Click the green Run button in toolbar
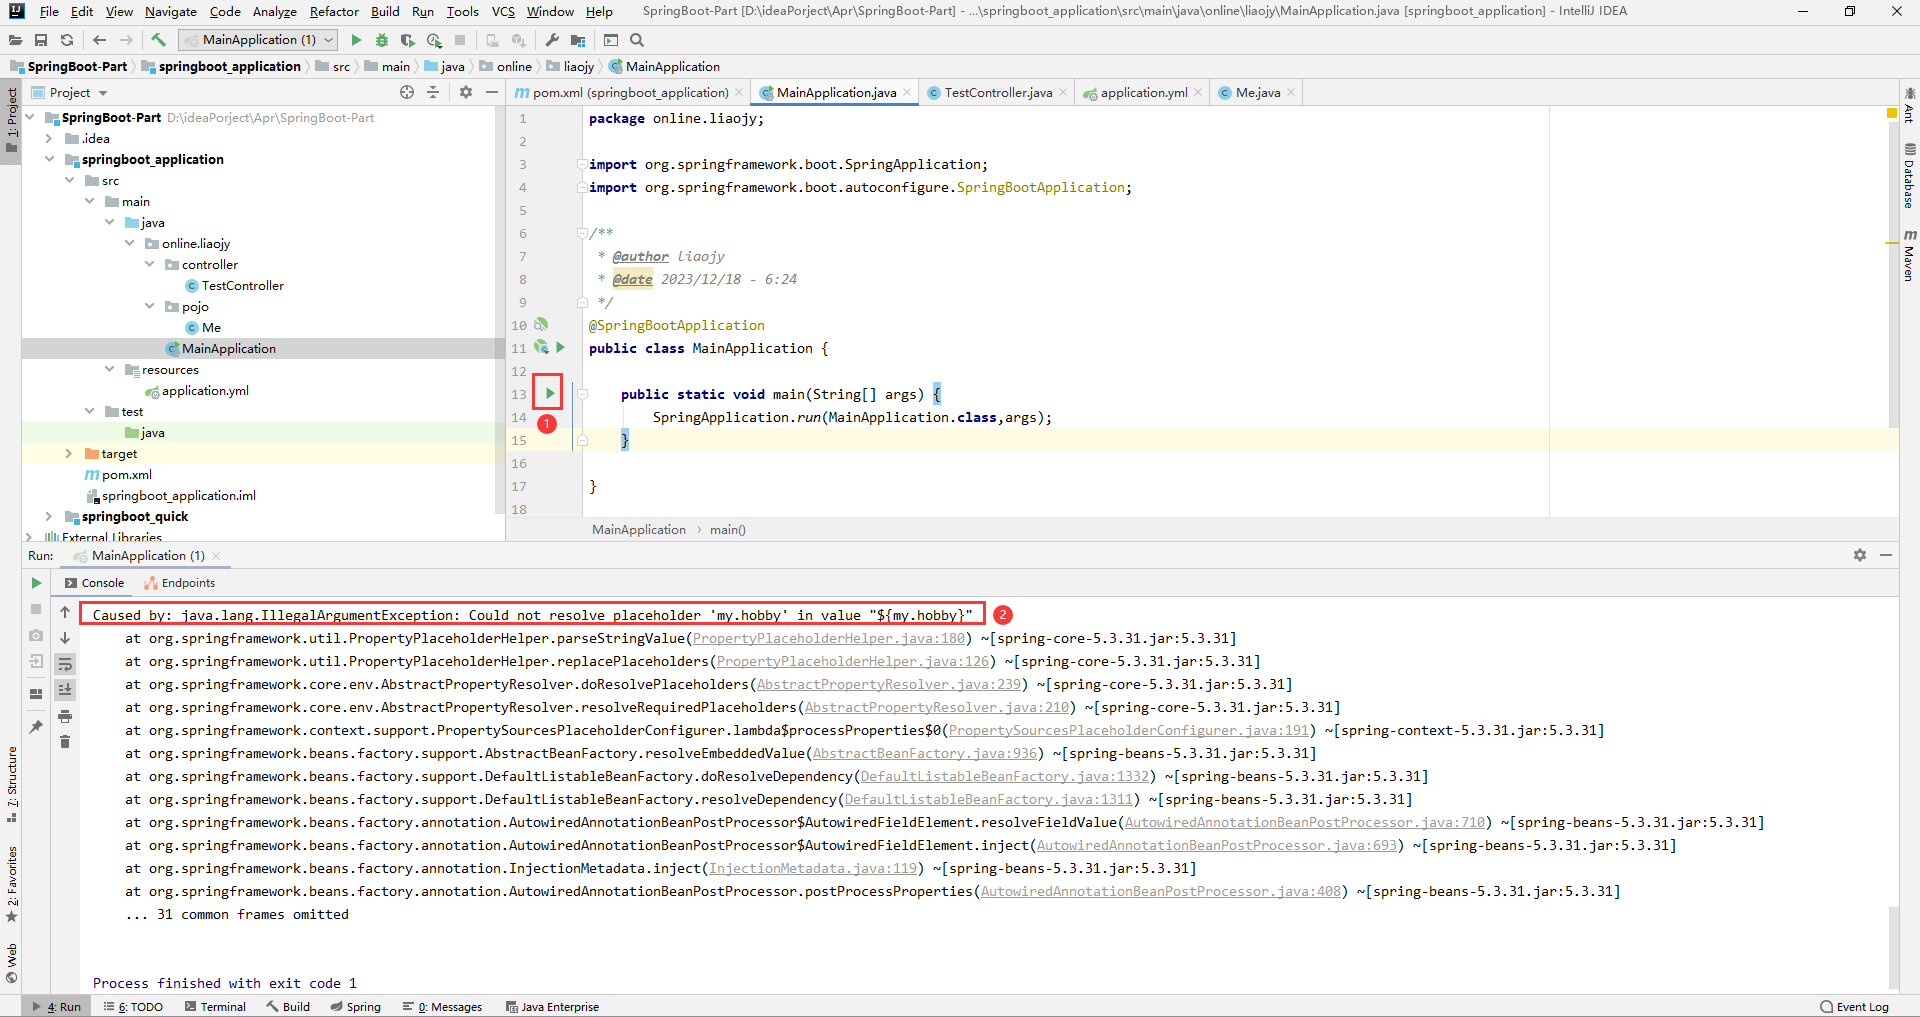 click(356, 40)
